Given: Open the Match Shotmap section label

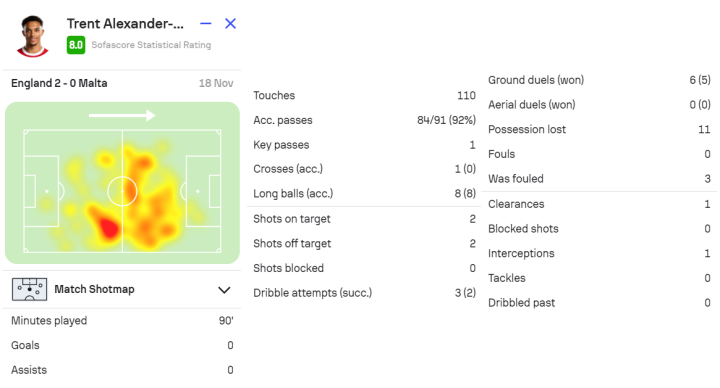Looking at the screenshot, I should click(x=94, y=289).
